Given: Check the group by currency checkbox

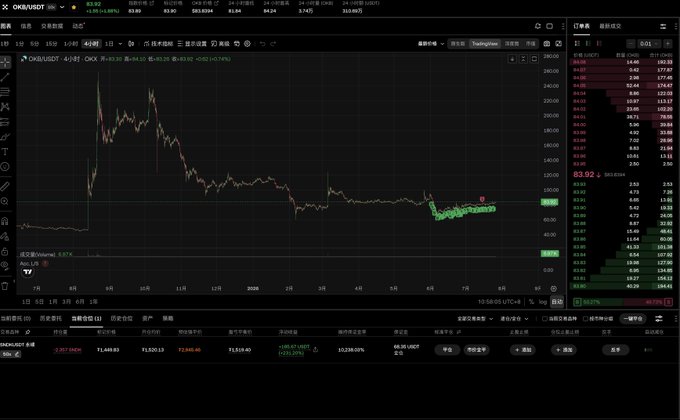Looking at the screenshot, I should 585,318.
